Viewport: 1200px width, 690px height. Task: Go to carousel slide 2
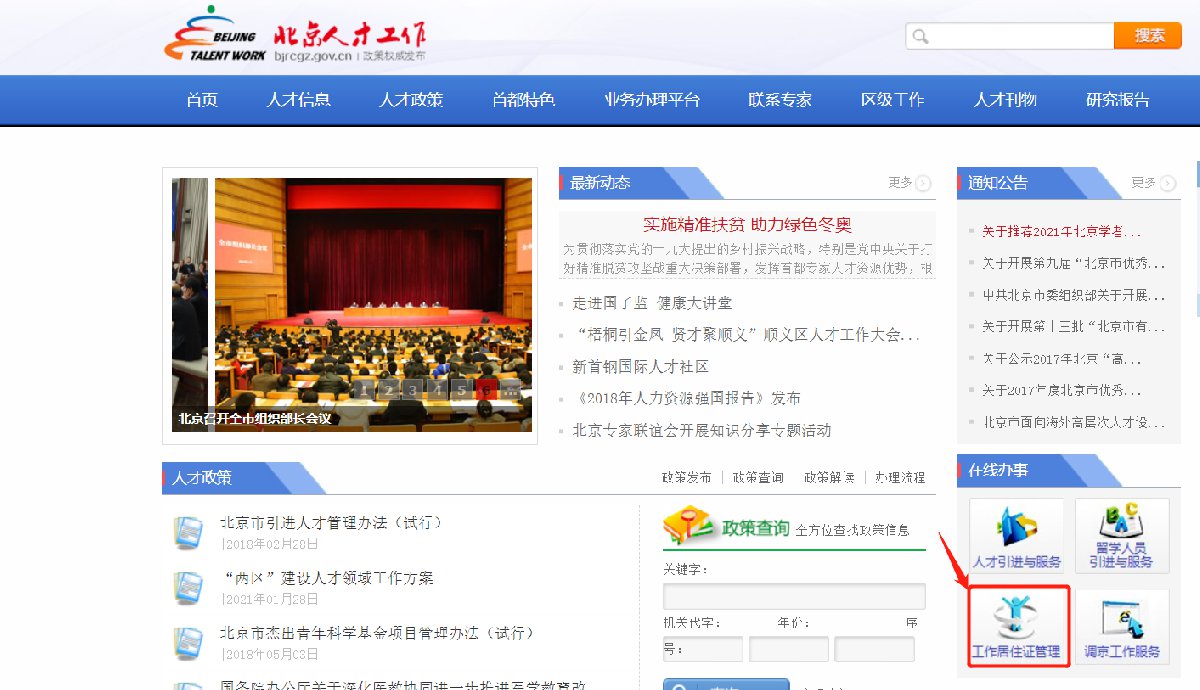(x=389, y=390)
